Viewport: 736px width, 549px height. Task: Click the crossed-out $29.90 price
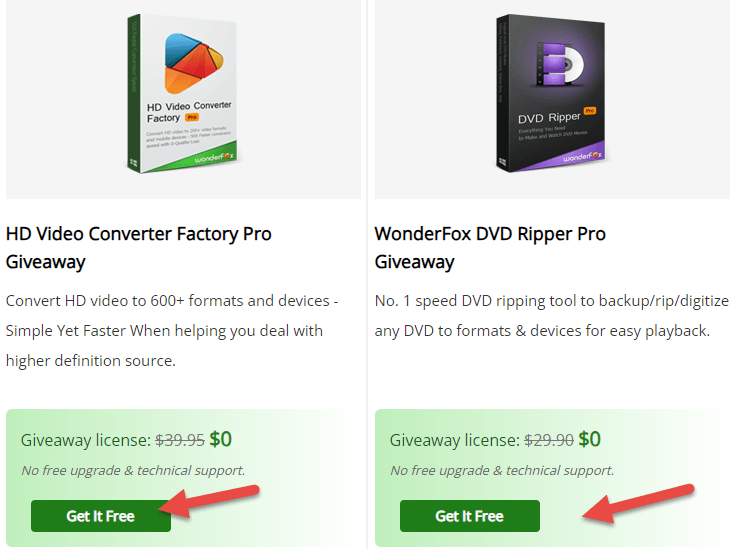tap(549, 440)
